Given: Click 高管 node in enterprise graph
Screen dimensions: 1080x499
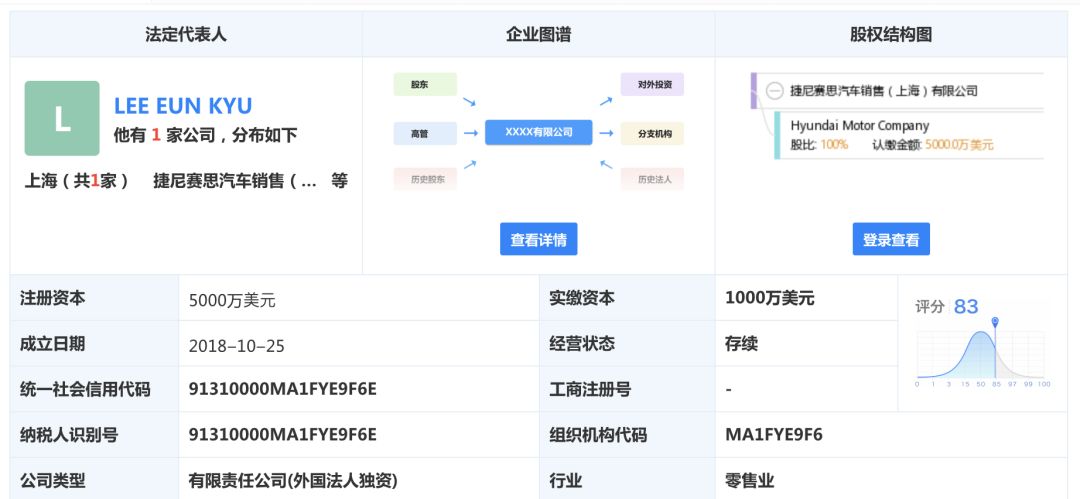Looking at the screenshot, I should 425,134.
